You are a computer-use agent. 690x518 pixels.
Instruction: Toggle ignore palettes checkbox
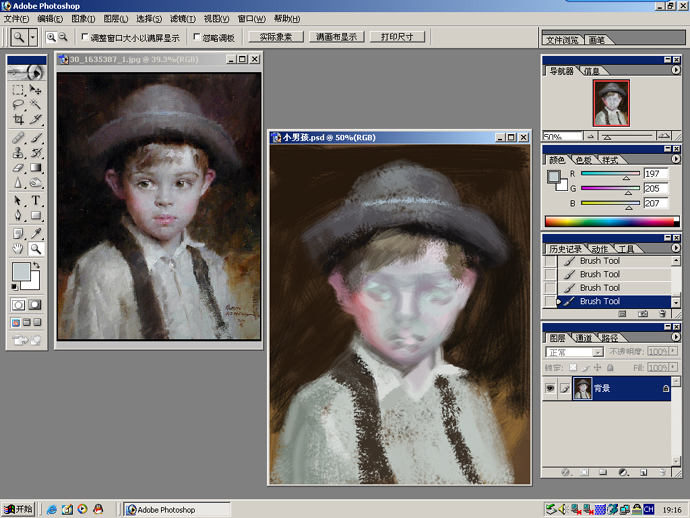click(x=197, y=37)
